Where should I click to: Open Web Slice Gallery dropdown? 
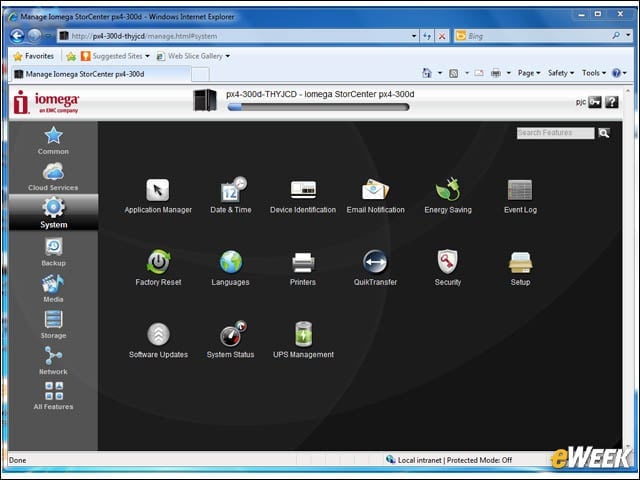tap(193, 56)
